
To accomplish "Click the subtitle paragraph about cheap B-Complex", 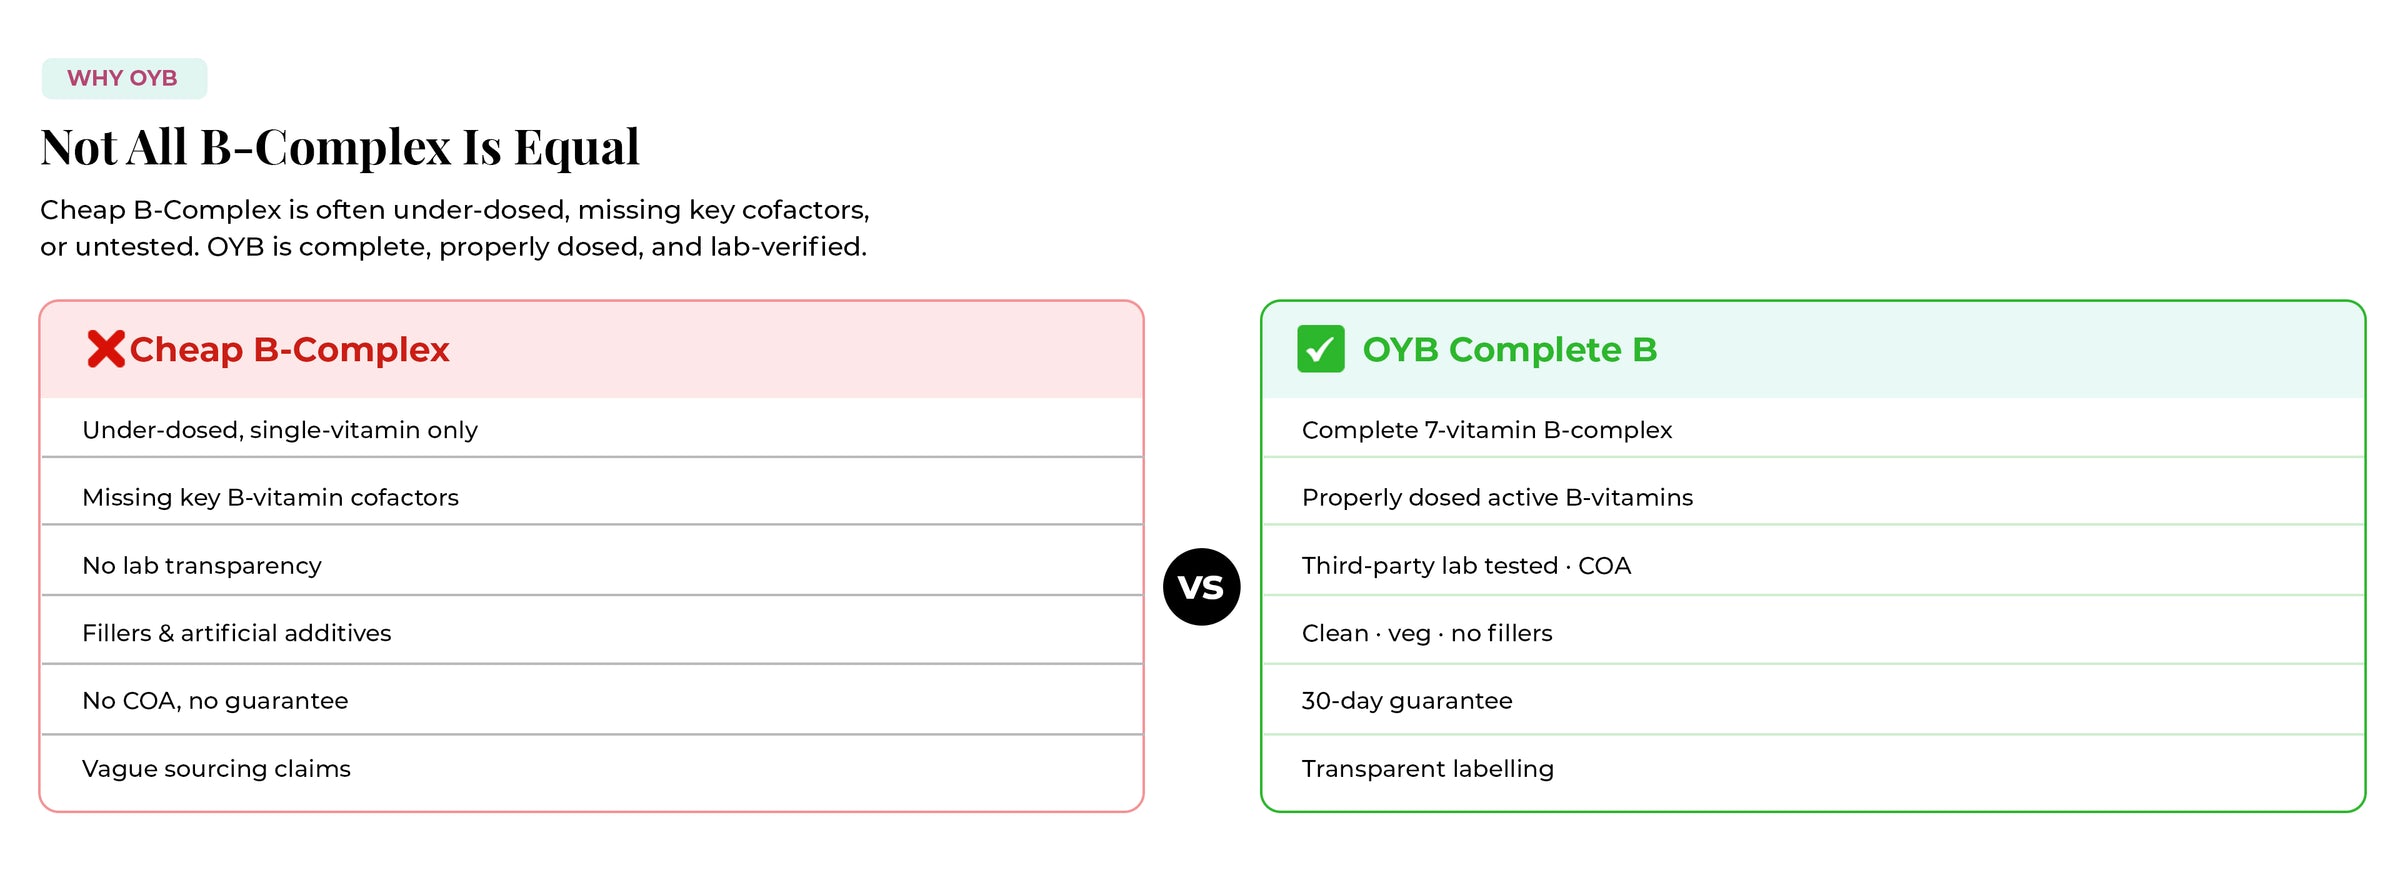I will [x=455, y=228].
